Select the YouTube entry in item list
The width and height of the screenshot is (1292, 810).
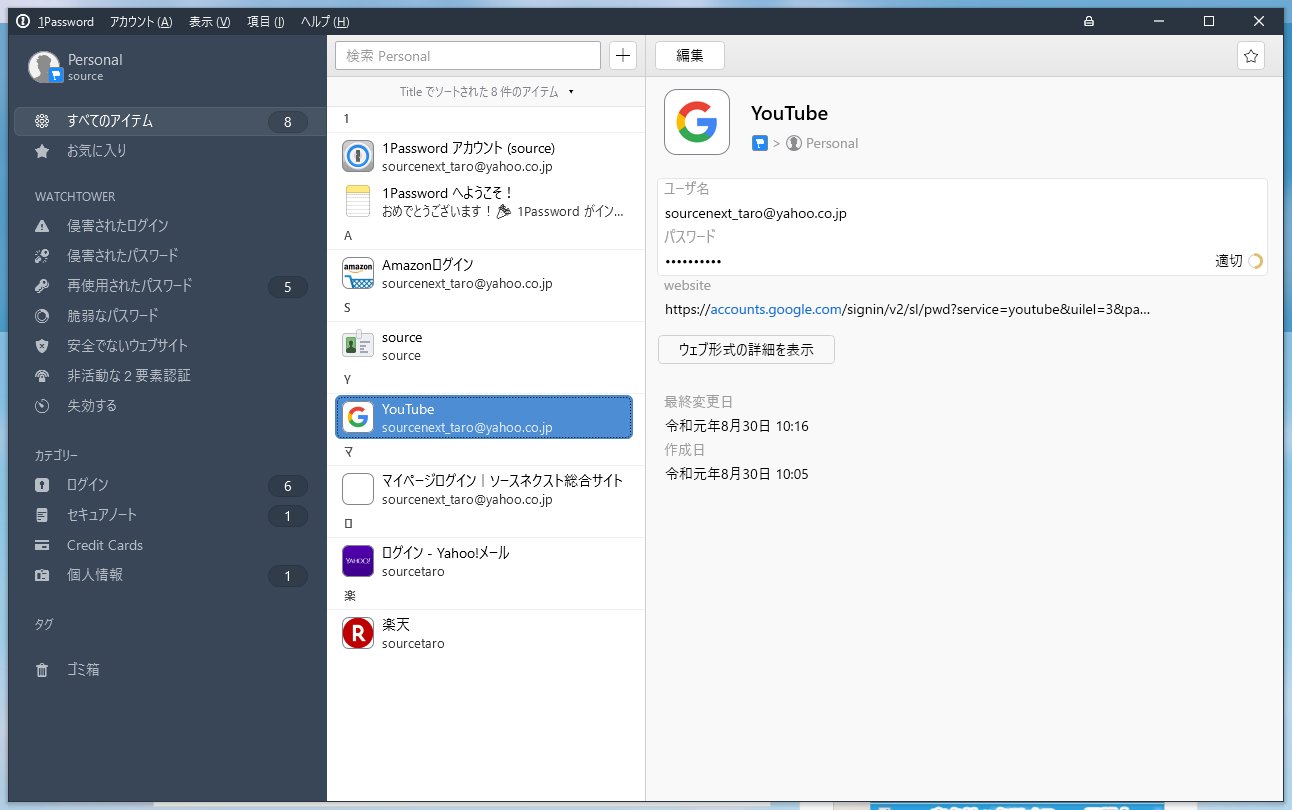pyautogui.click(x=484, y=417)
